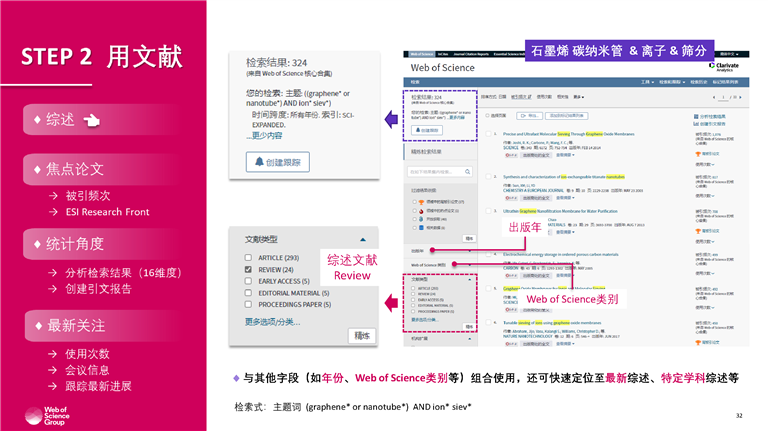The height and width of the screenshot is (431, 768).
Task: Open language dropdown 简体中文
Action: point(730,54)
